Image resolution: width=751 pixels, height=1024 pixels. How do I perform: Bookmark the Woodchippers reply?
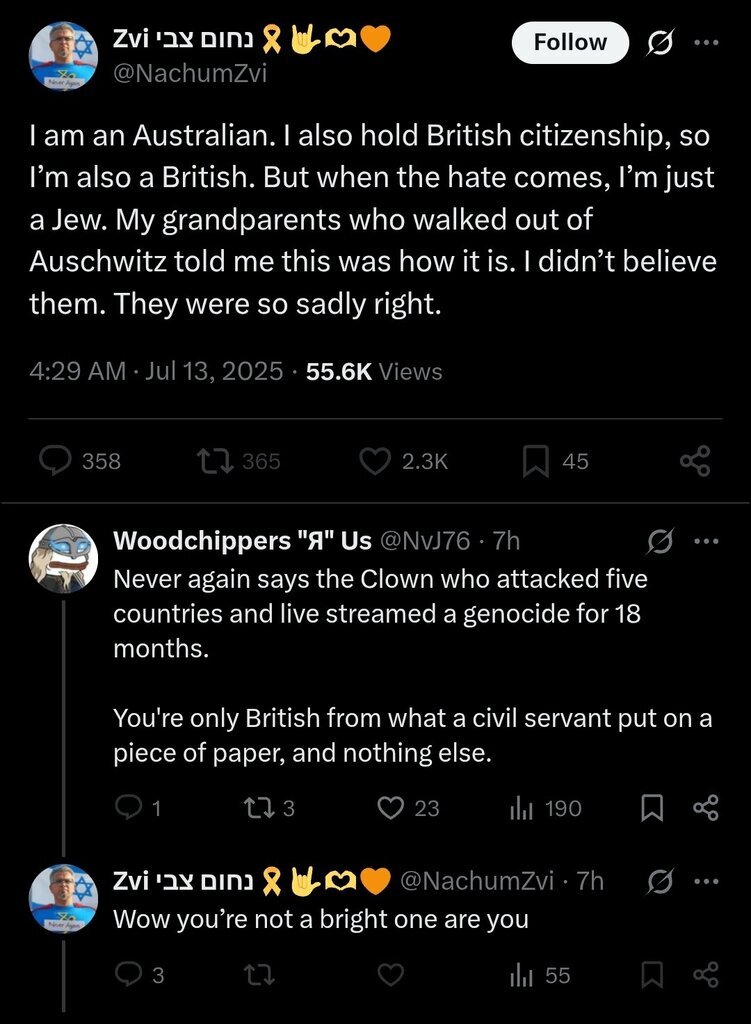pos(652,808)
